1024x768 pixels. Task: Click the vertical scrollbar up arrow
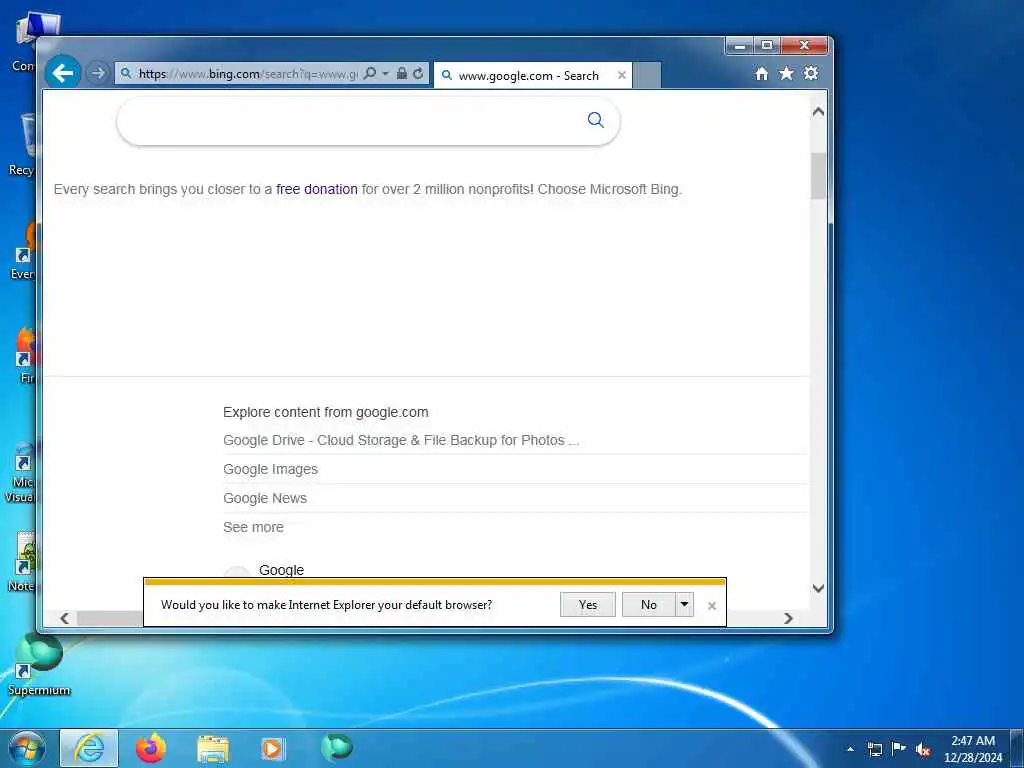[x=818, y=112]
